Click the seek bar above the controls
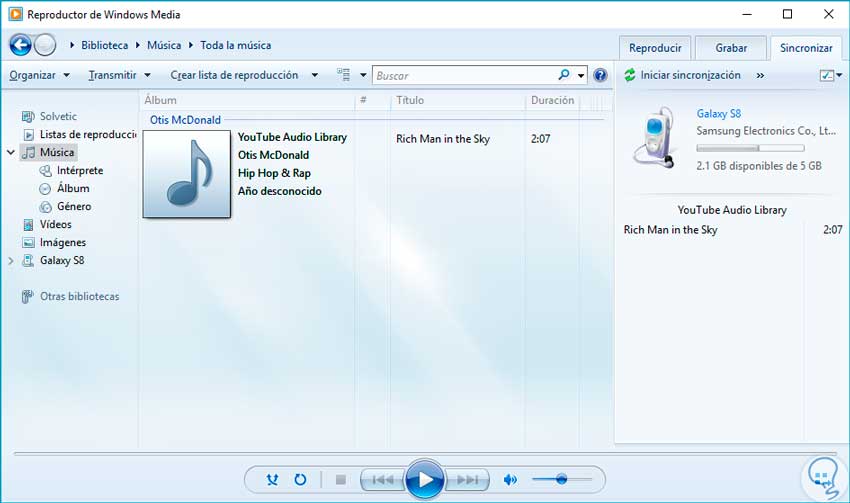Viewport: 850px width, 503px height. [x=425, y=454]
